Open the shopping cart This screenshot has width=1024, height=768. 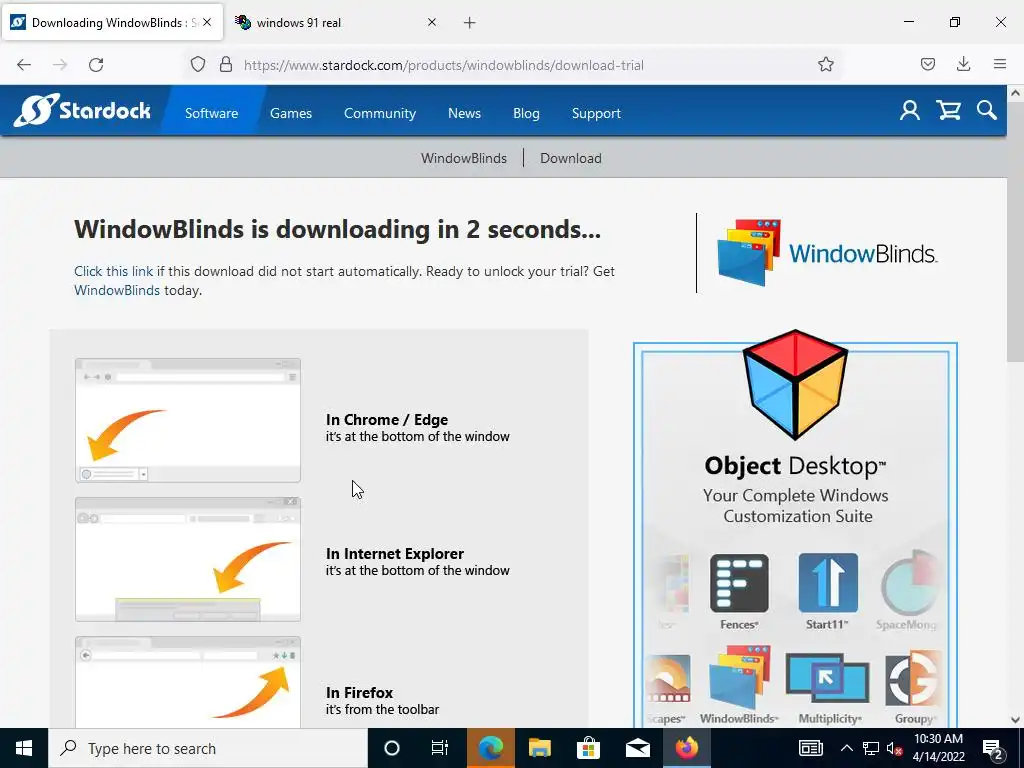pyautogui.click(x=949, y=110)
